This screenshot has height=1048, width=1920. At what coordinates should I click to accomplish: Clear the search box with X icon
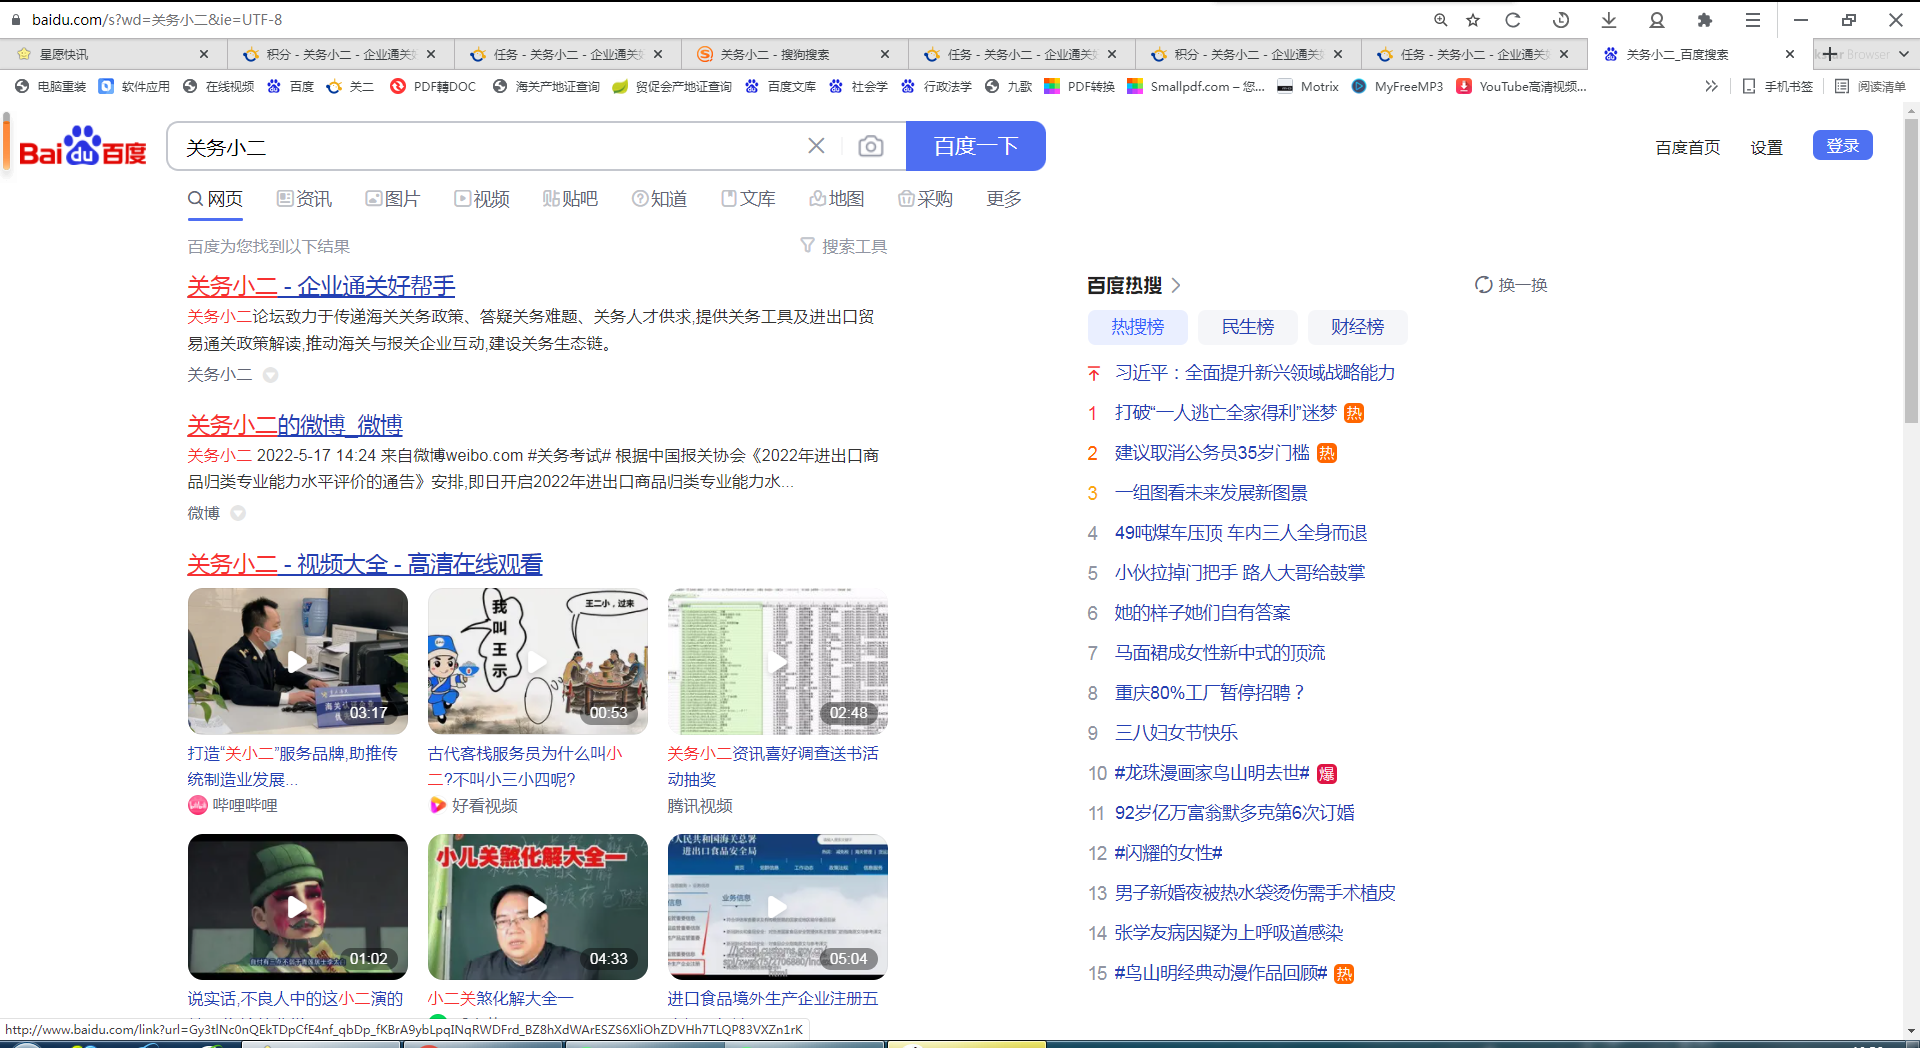pyautogui.click(x=816, y=146)
